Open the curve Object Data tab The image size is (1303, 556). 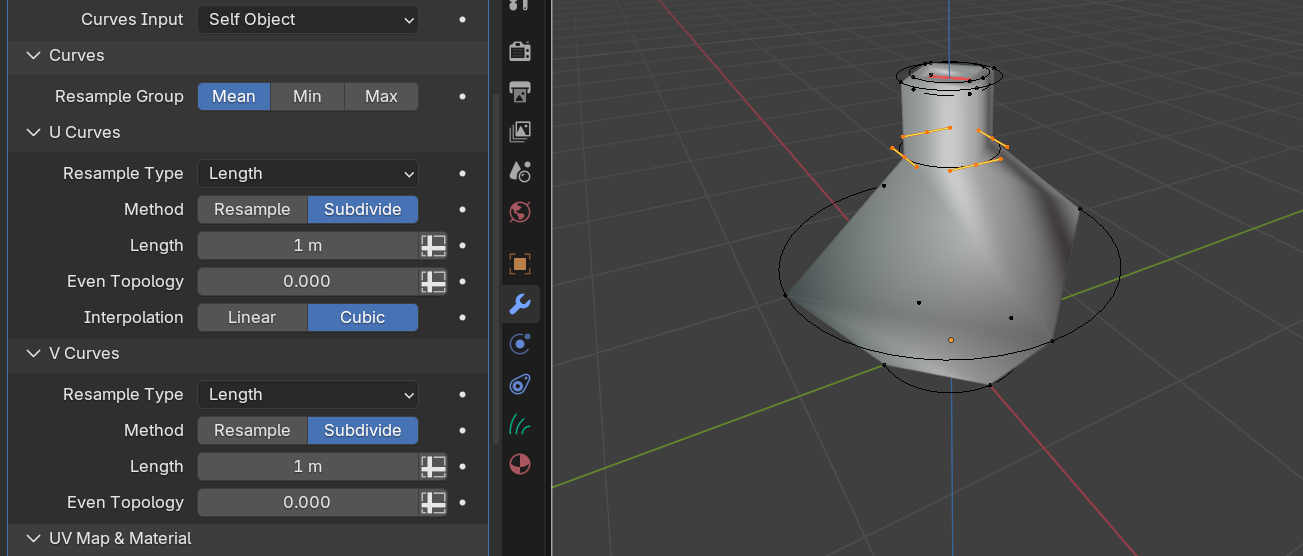[520, 424]
